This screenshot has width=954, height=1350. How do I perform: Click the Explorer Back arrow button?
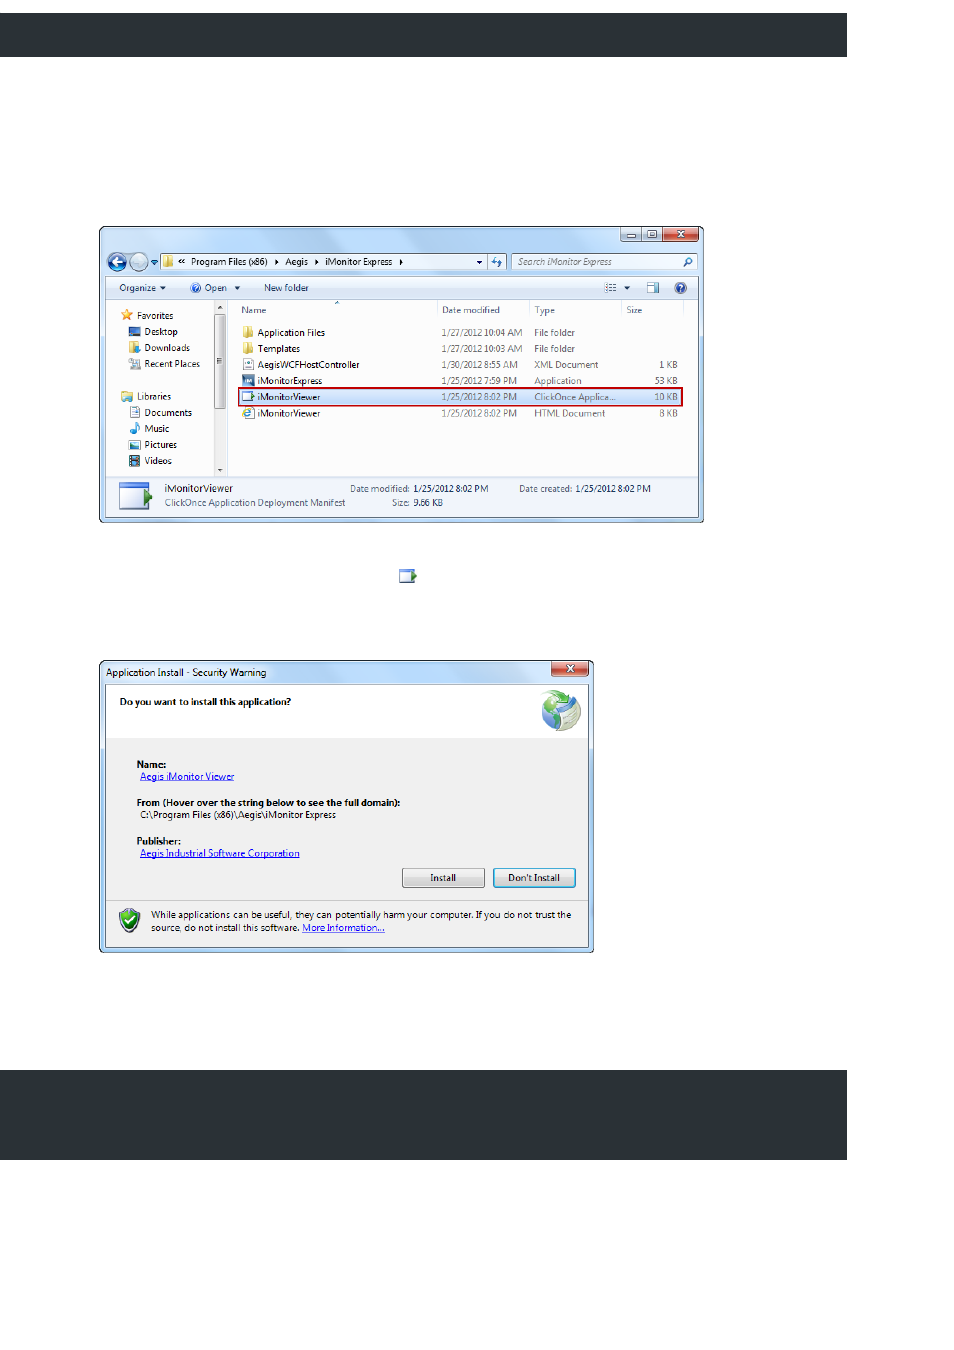pos(117,262)
